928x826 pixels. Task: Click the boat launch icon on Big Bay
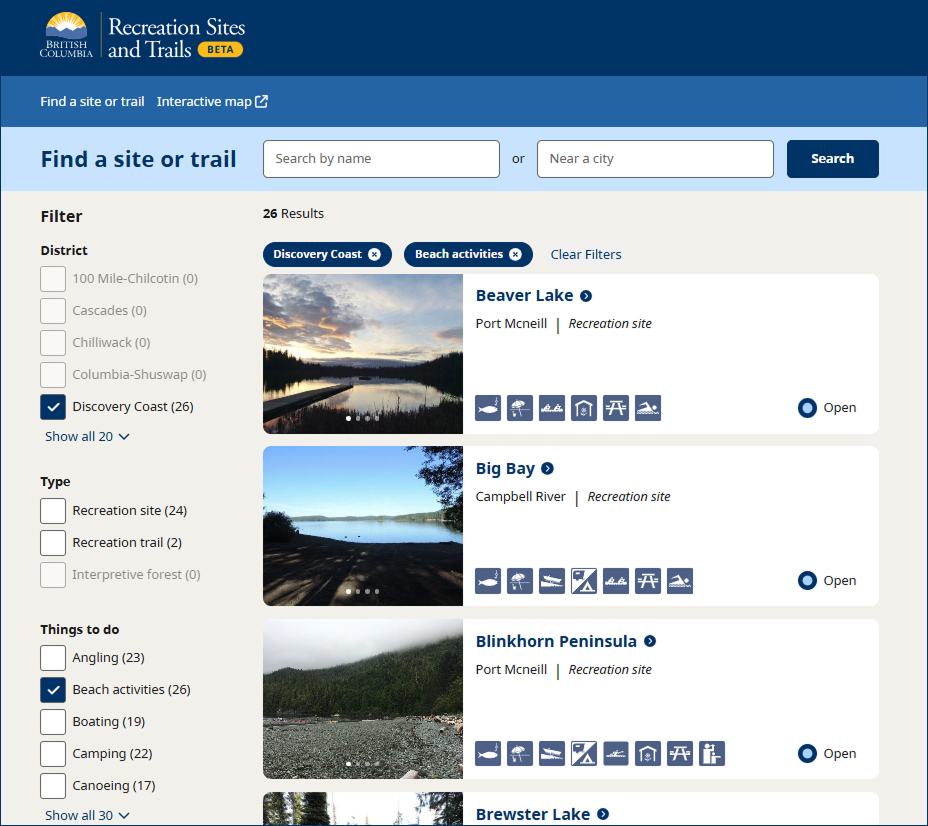pyautogui.click(x=552, y=581)
